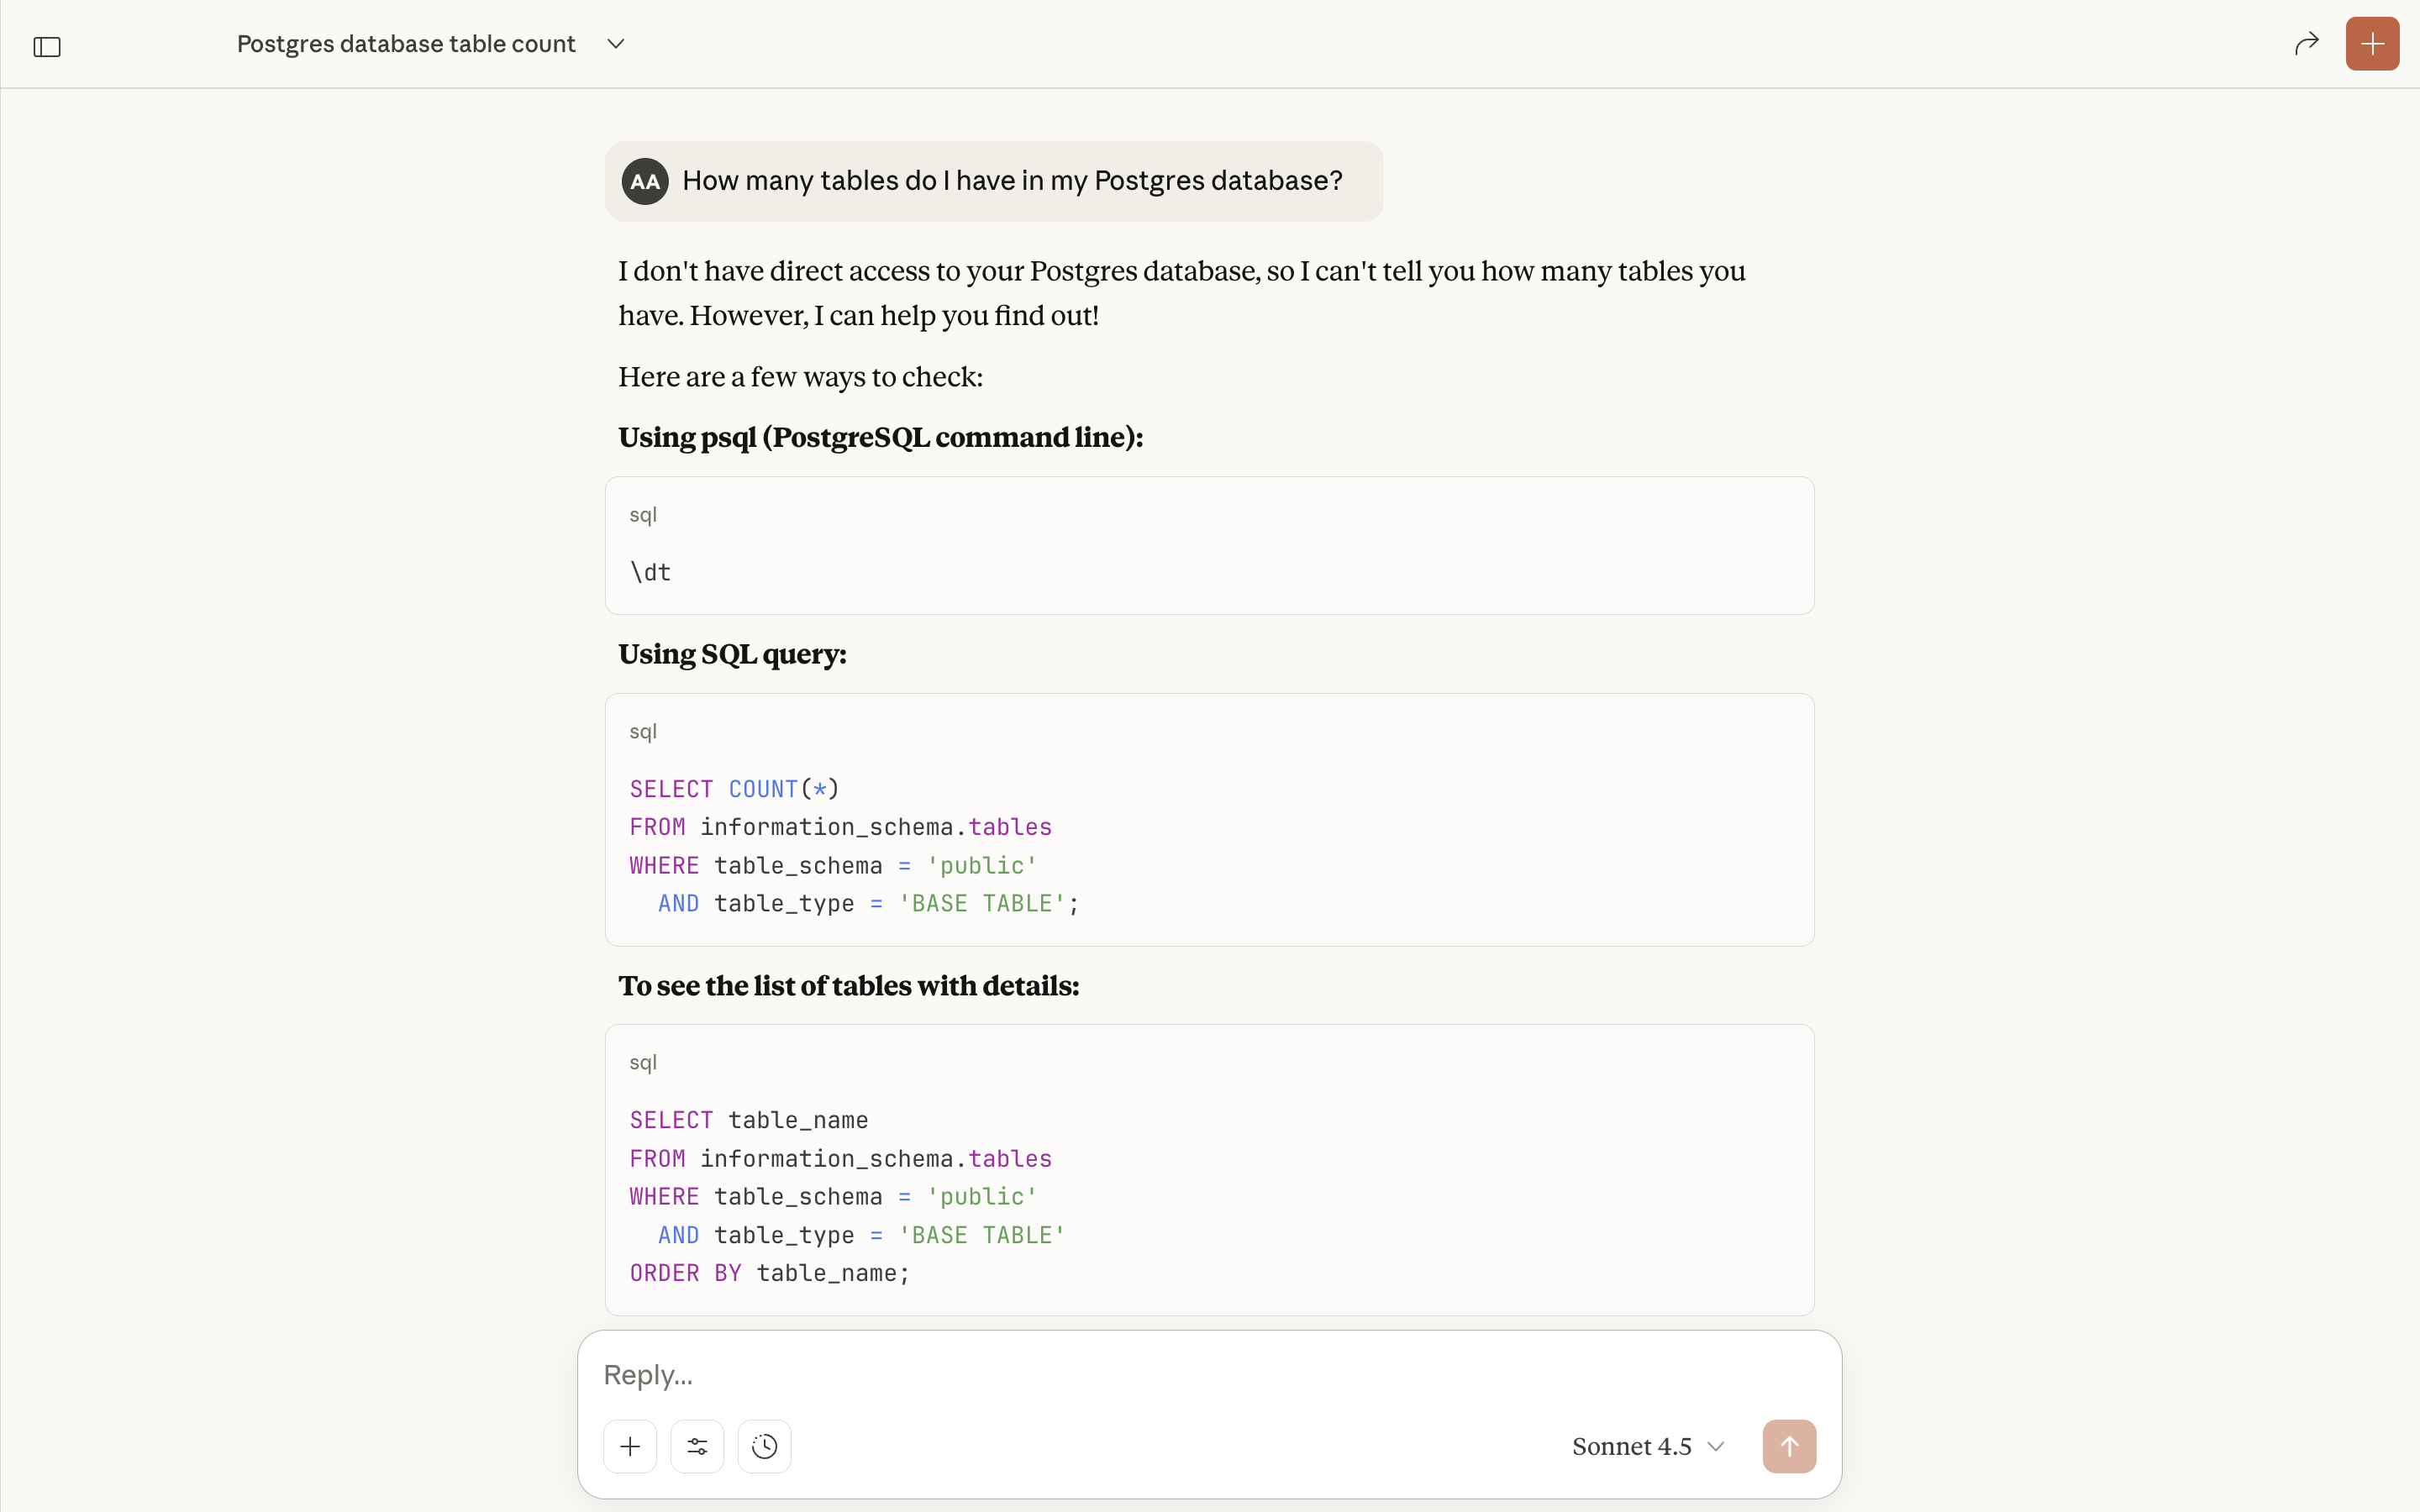The width and height of the screenshot is (2420, 1512).
Task: Expand the chat title chevron dropdown
Action: click(616, 44)
